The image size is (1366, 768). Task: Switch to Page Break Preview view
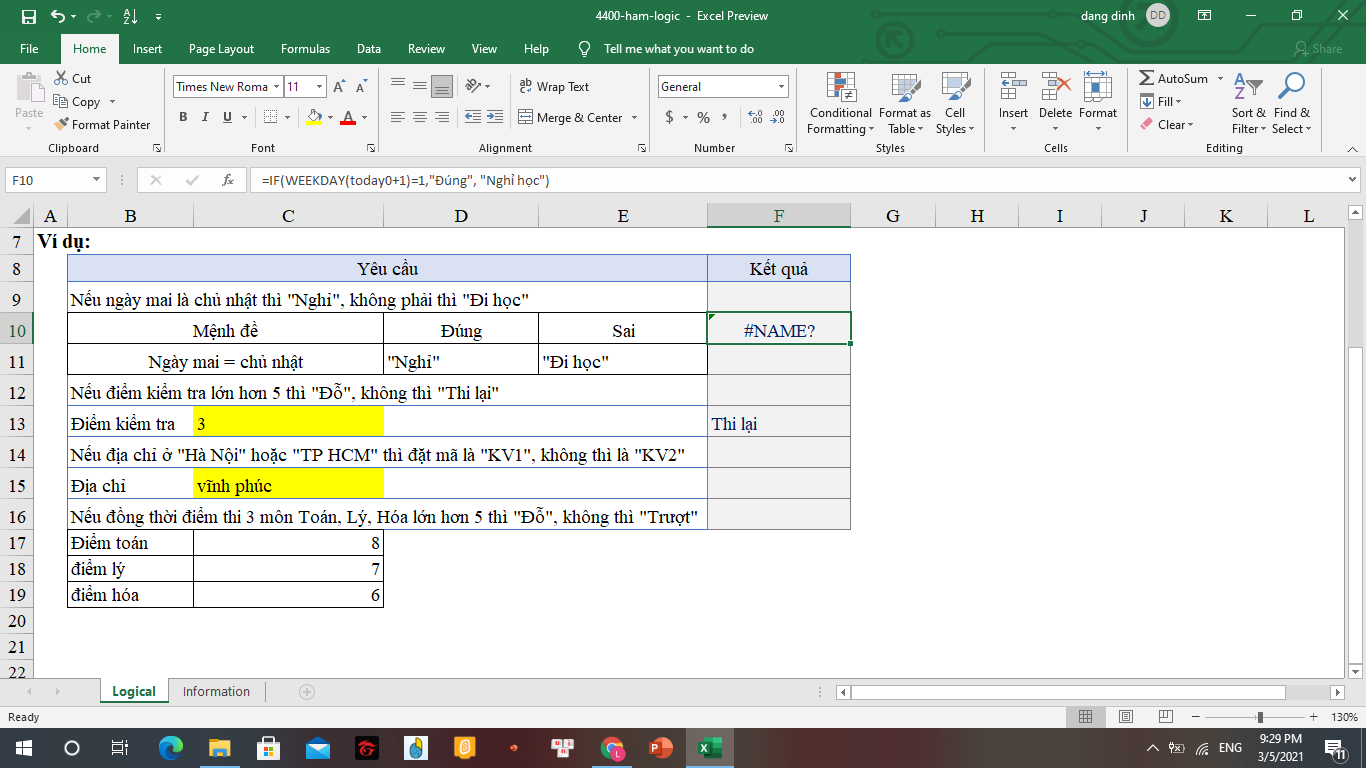click(1165, 717)
